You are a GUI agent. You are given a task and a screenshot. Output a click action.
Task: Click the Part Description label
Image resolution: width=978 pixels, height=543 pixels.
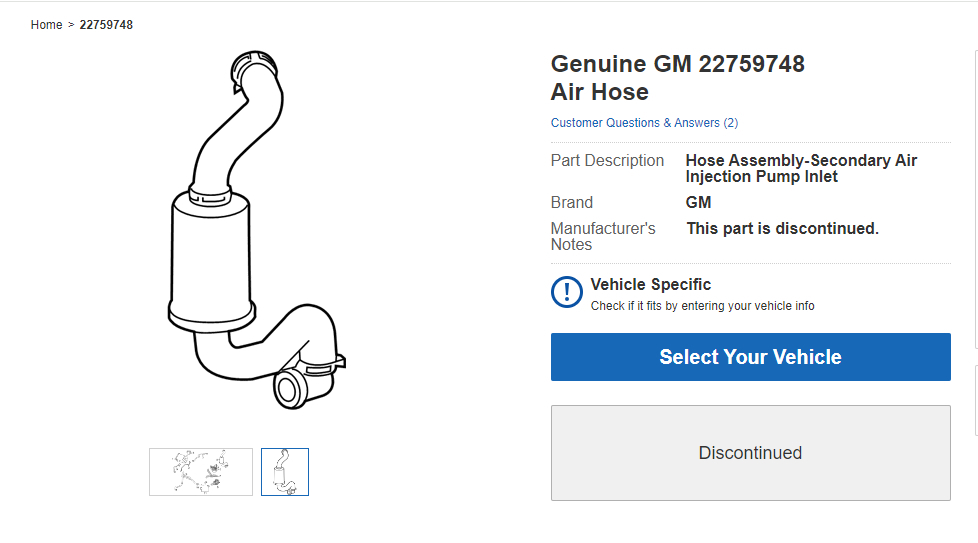coord(607,161)
